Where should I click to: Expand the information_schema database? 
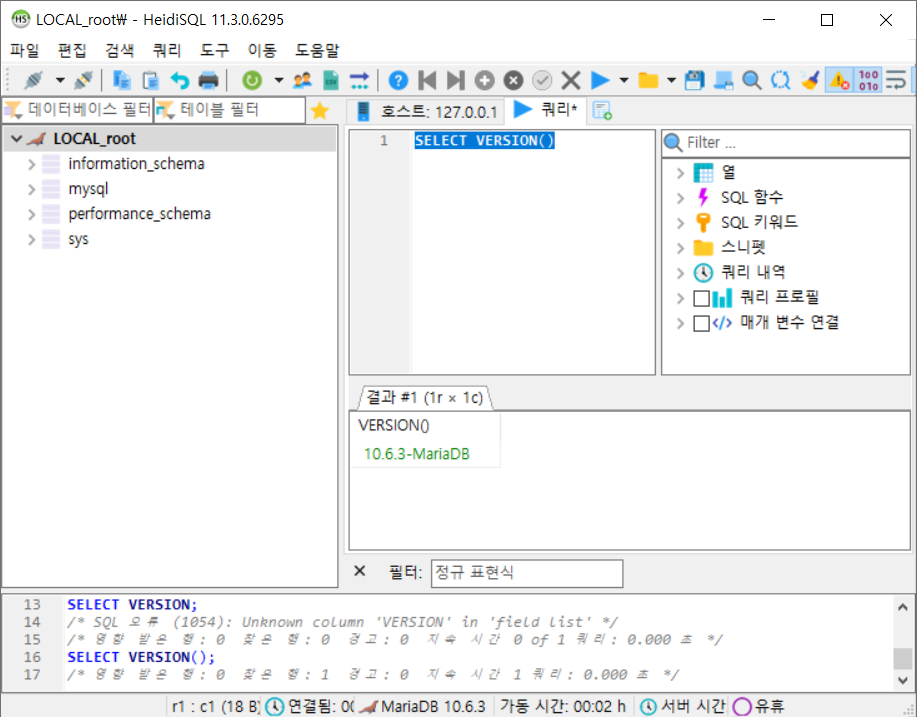(x=32, y=164)
